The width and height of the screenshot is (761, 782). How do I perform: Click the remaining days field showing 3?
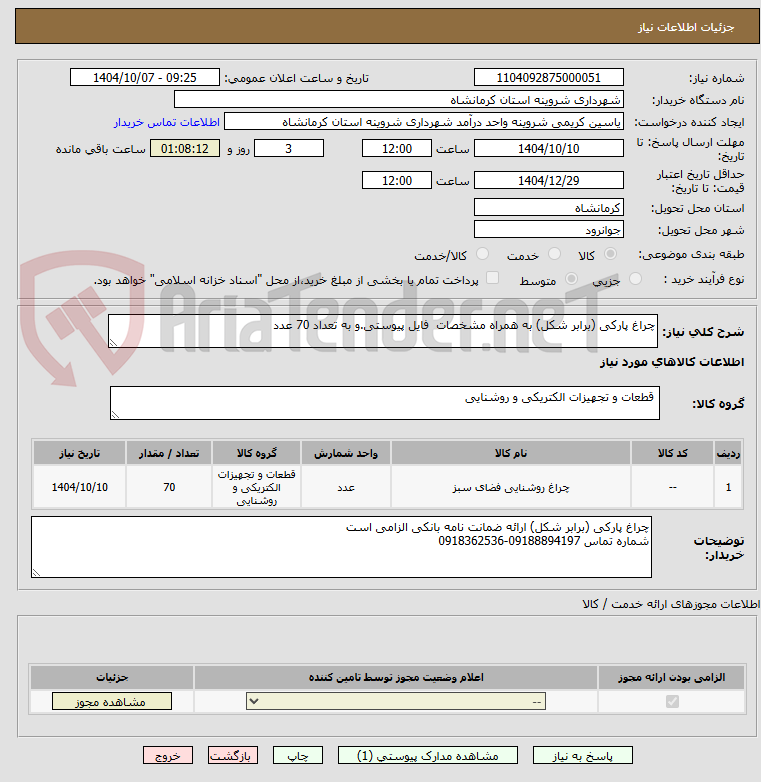[x=289, y=148]
